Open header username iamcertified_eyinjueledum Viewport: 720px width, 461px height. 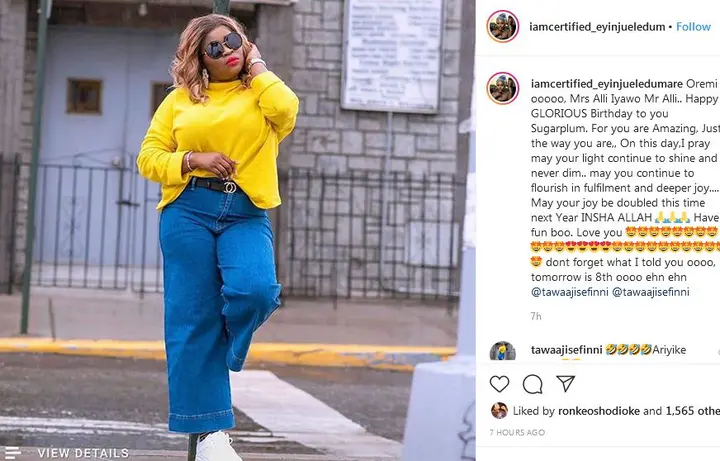(597, 27)
